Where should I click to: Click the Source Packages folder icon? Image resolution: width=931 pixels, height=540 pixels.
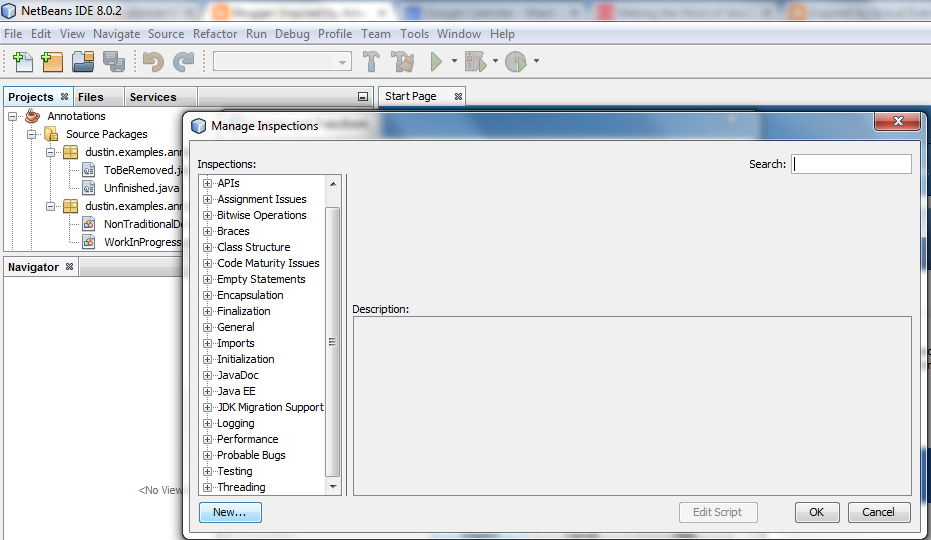(51, 134)
